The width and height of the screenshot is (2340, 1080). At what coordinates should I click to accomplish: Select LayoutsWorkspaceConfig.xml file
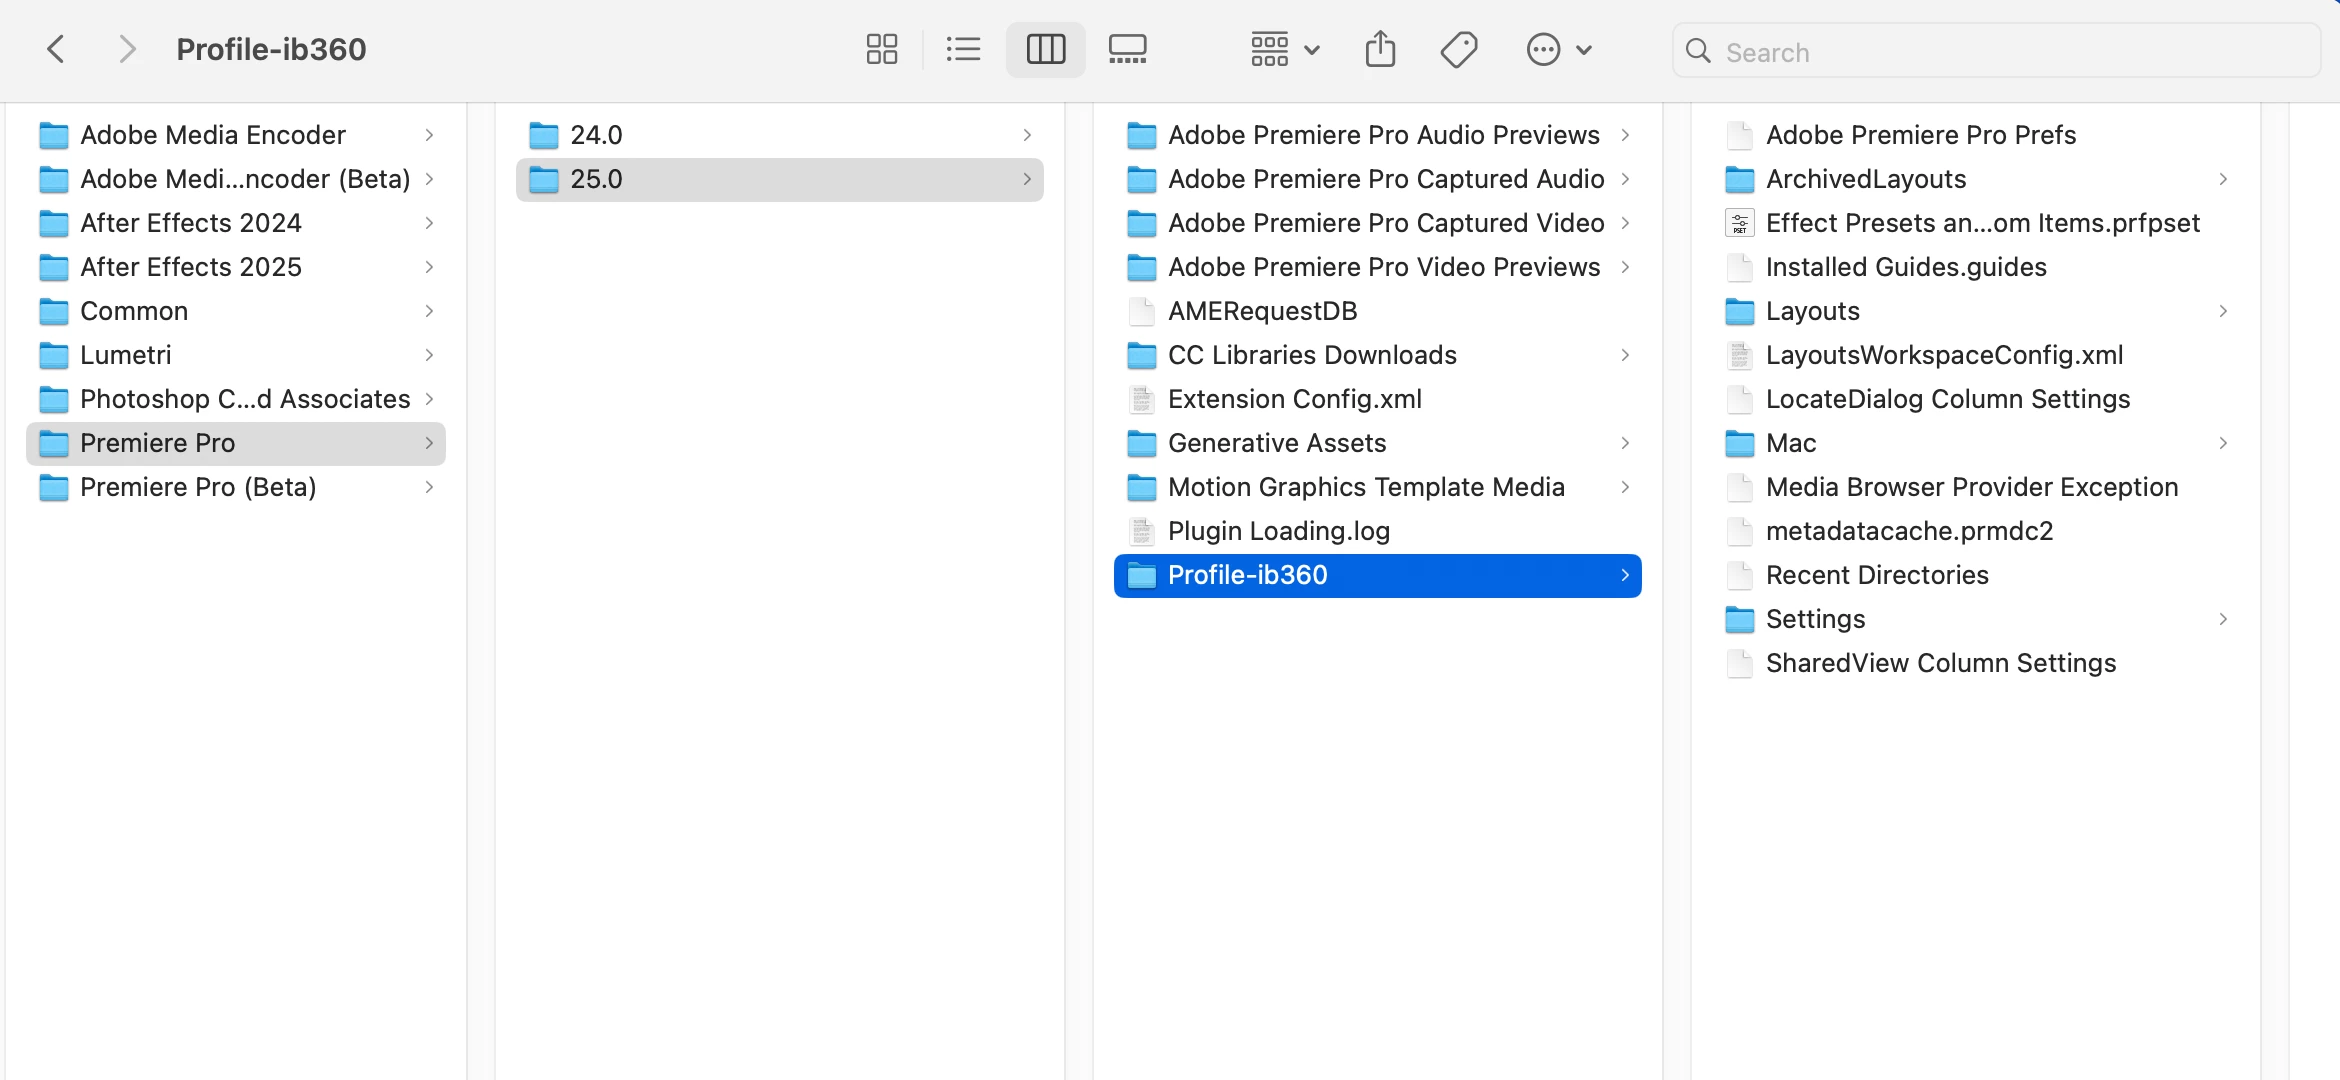pyautogui.click(x=1943, y=355)
